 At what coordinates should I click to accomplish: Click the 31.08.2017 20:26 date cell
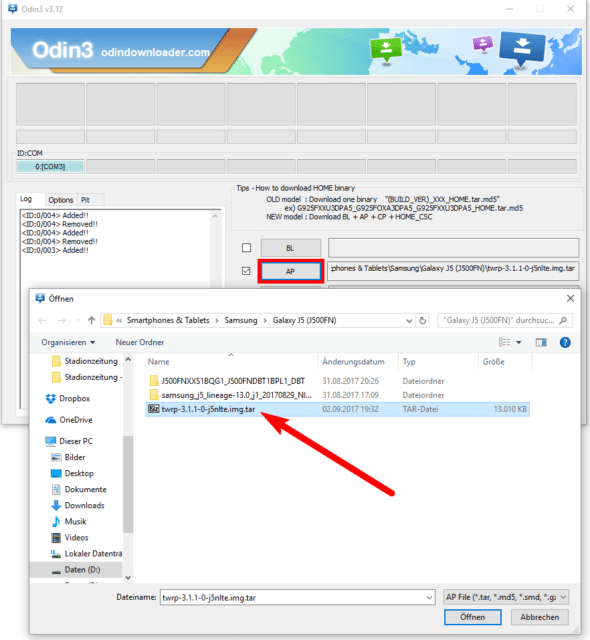pos(350,381)
